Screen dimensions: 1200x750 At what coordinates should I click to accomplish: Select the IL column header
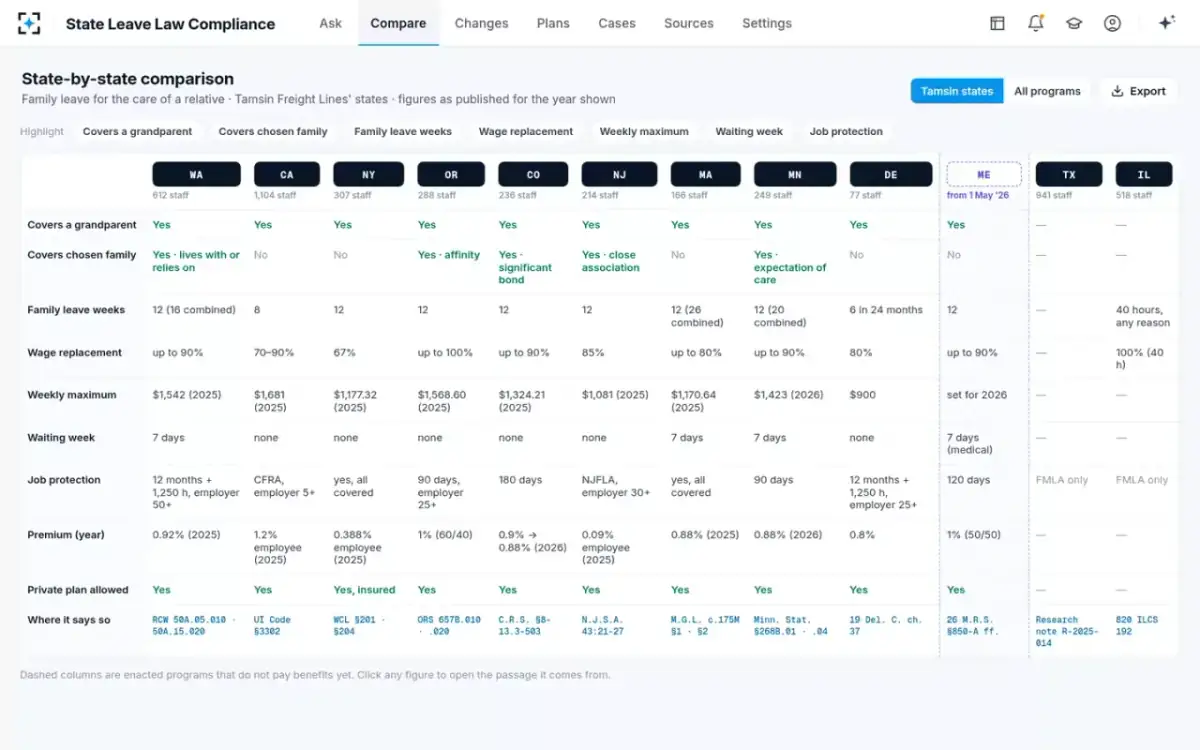[1144, 174]
